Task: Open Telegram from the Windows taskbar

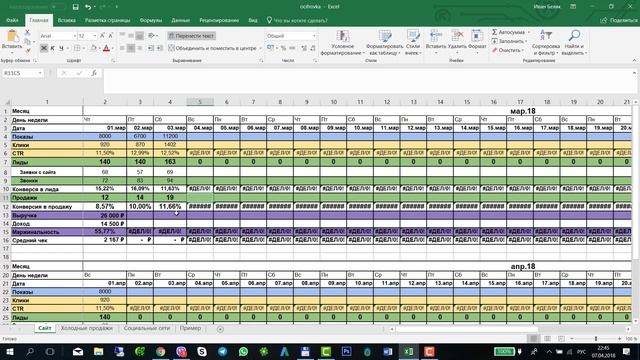Action: click(x=222, y=351)
